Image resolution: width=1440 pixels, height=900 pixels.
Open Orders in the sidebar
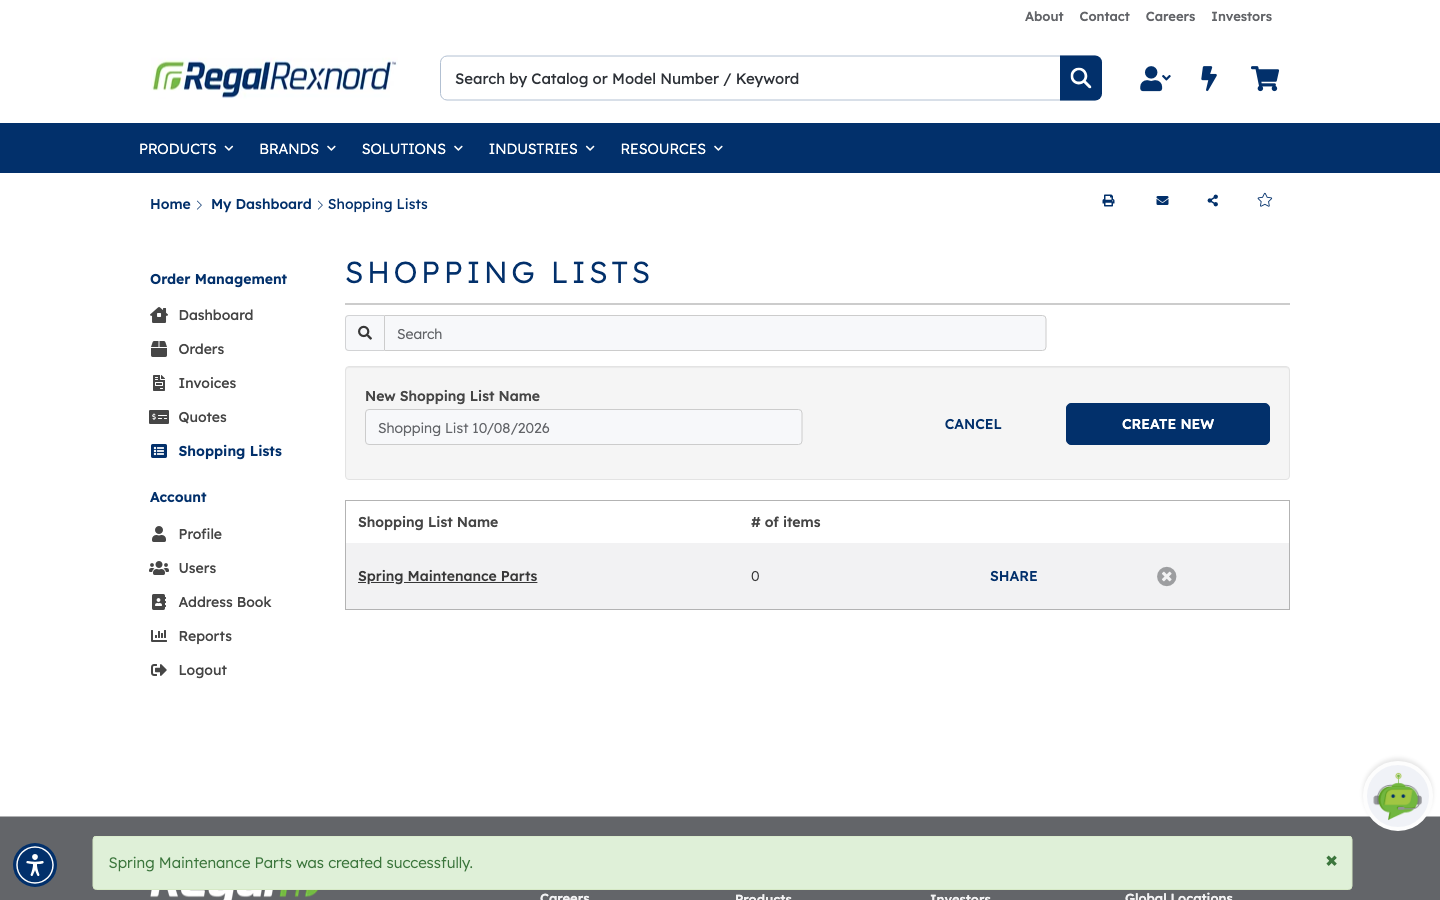pyautogui.click(x=187, y=349)
